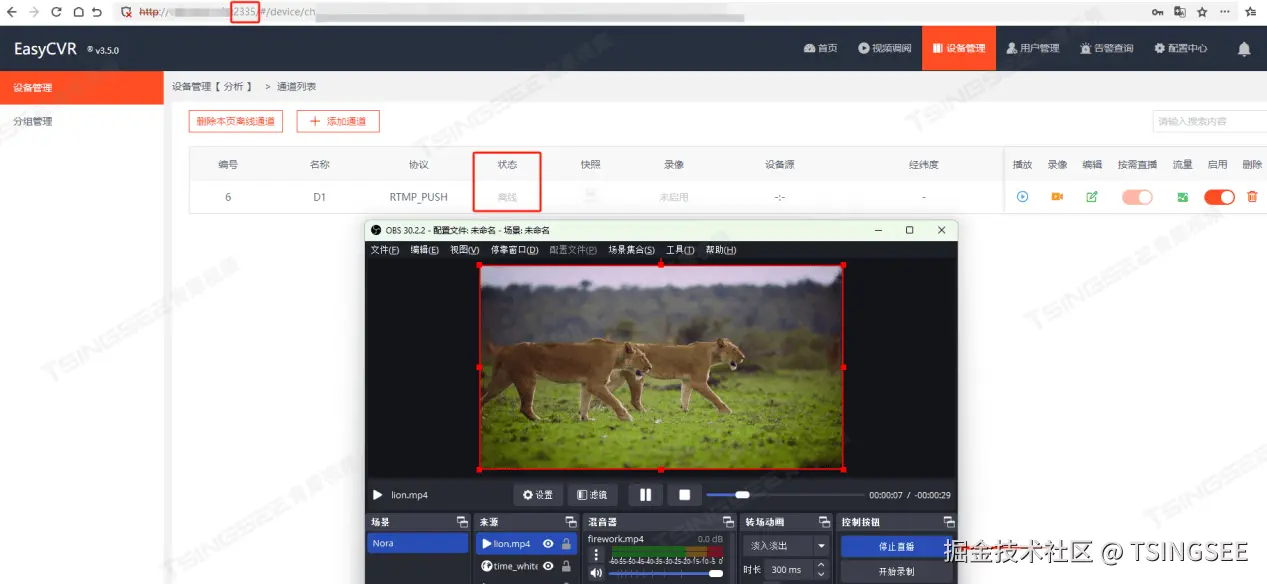Click the channel search input field
Image resolution: width=1267 pixels, height=584 pixels.
pyautogui.click(x=1209, y=121)
